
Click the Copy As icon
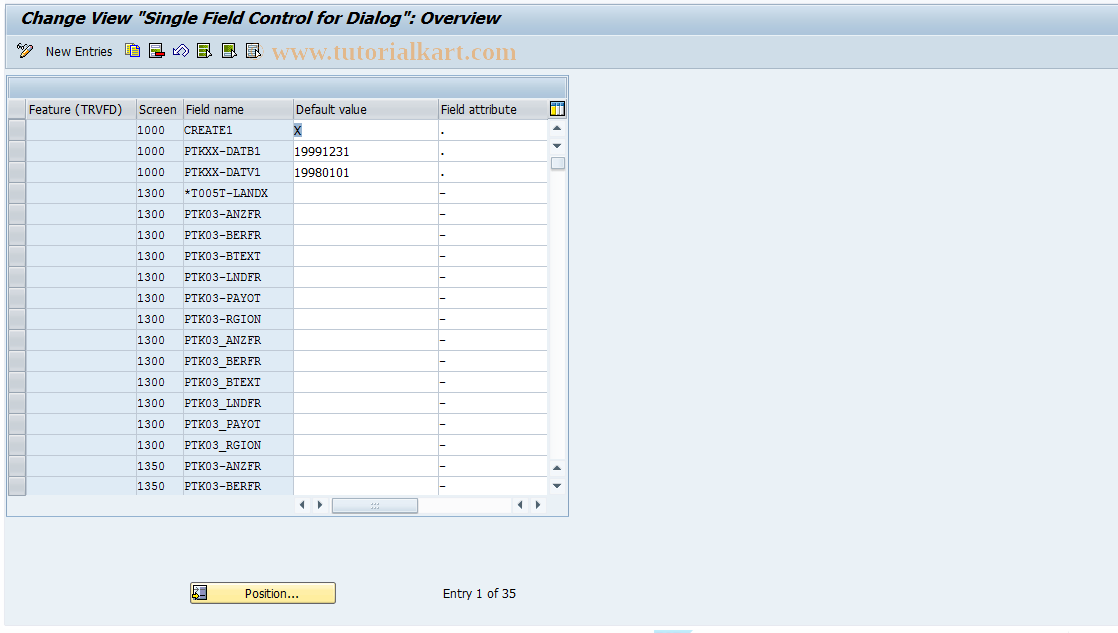click(x=133, y=51)
